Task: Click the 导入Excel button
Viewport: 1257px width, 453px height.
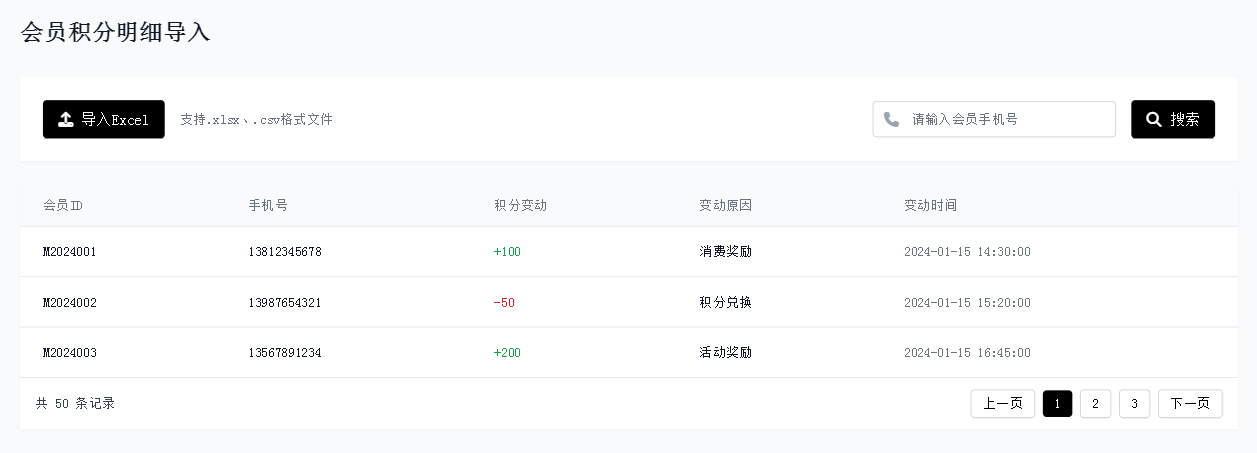Action: [x=104, y=119]
